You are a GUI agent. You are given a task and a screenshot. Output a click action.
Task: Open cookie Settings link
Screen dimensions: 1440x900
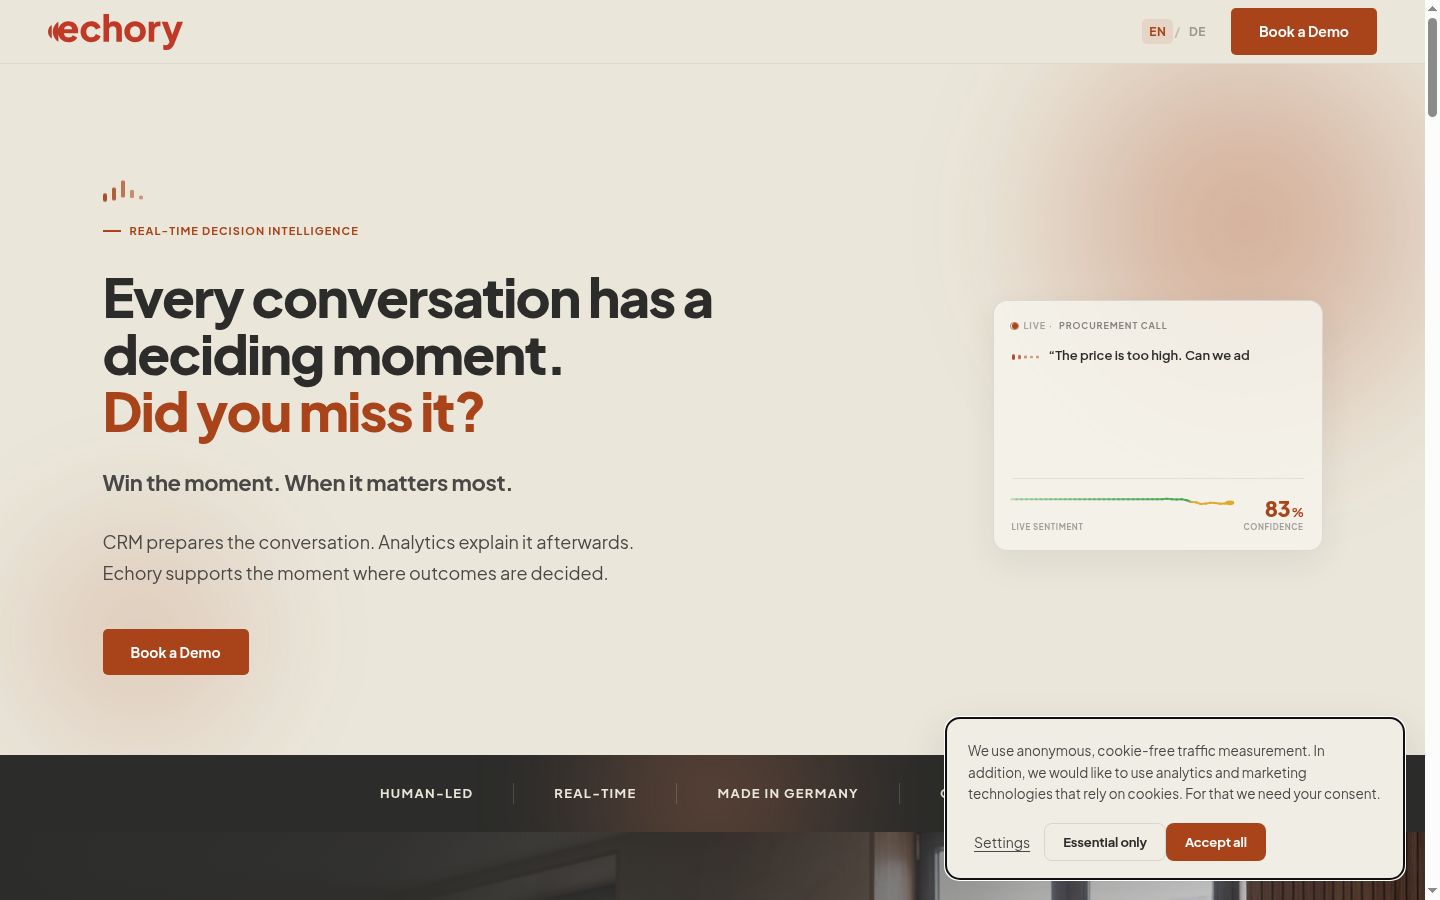tap(1002, 843)
